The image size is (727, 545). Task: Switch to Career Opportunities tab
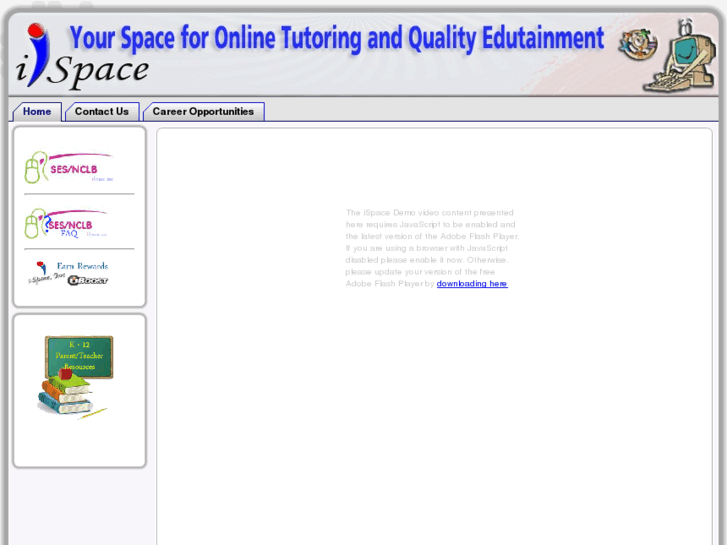pyautogui.click(x=204, y=112)
